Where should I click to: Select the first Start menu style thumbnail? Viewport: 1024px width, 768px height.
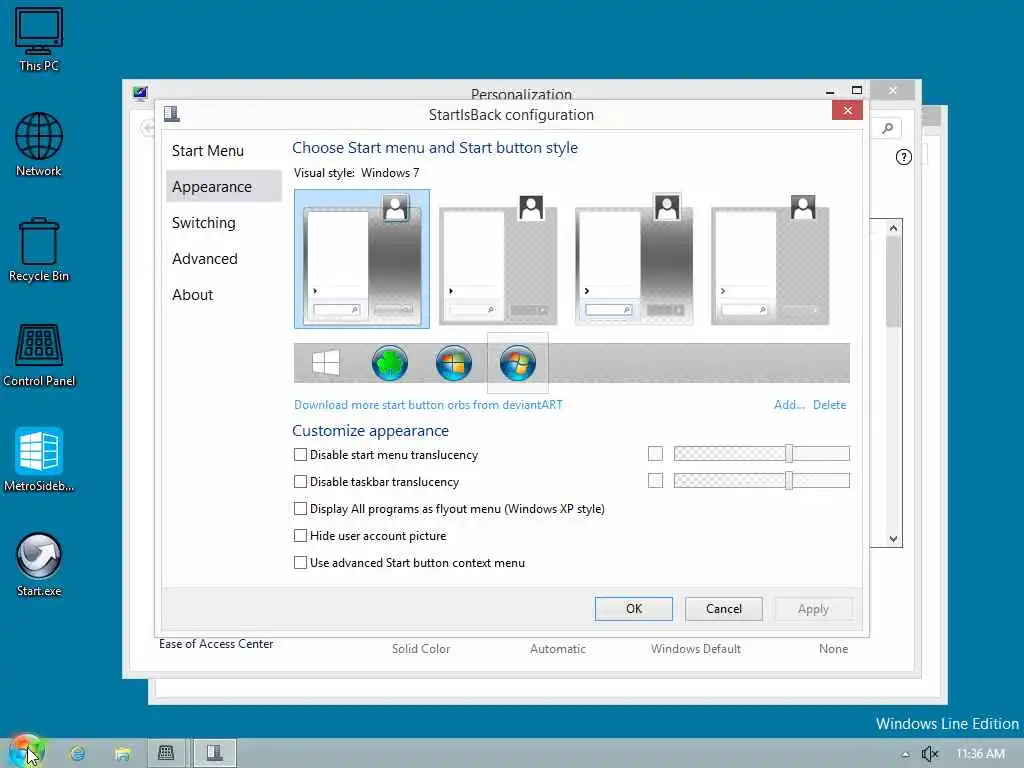pos(362,259)
